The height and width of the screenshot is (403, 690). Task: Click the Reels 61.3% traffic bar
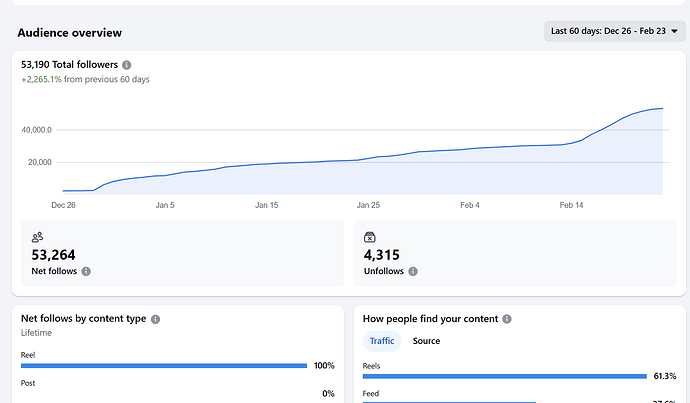pos(504,377)
